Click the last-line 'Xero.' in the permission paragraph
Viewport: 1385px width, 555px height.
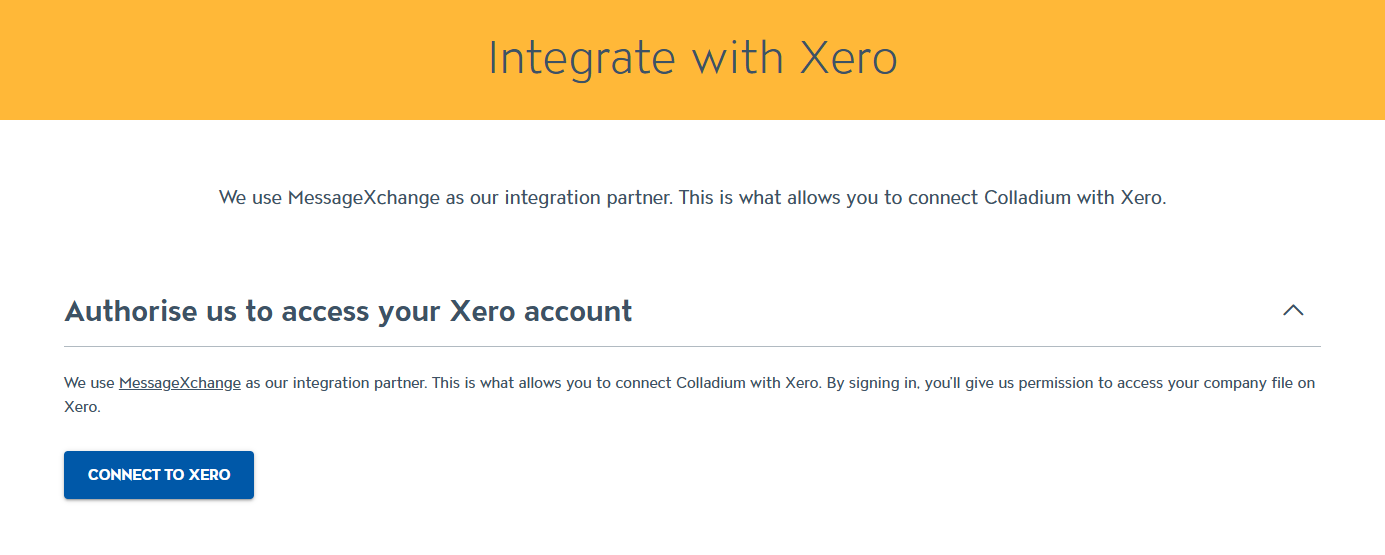(82, 408)
